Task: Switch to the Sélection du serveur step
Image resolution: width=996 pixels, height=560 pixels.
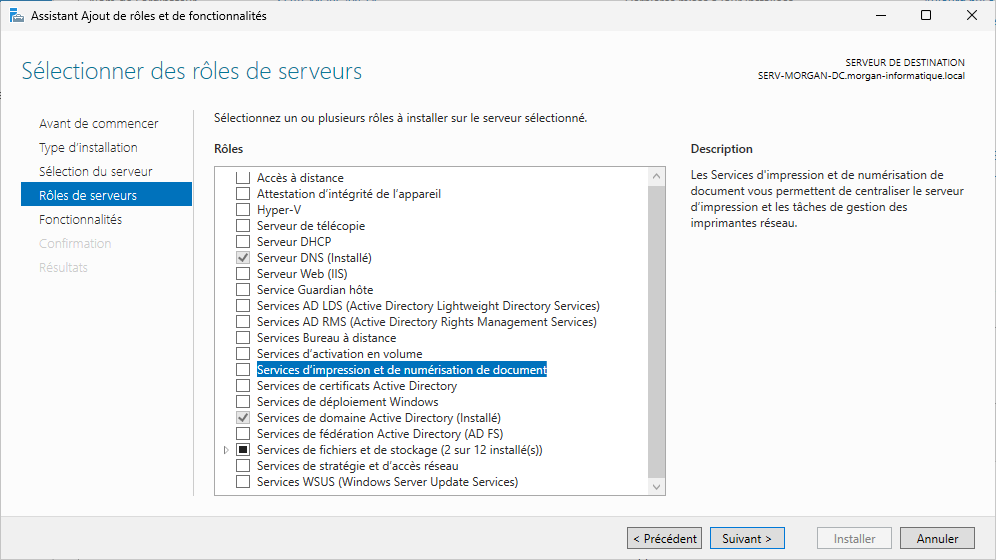Action: (95, 172)
